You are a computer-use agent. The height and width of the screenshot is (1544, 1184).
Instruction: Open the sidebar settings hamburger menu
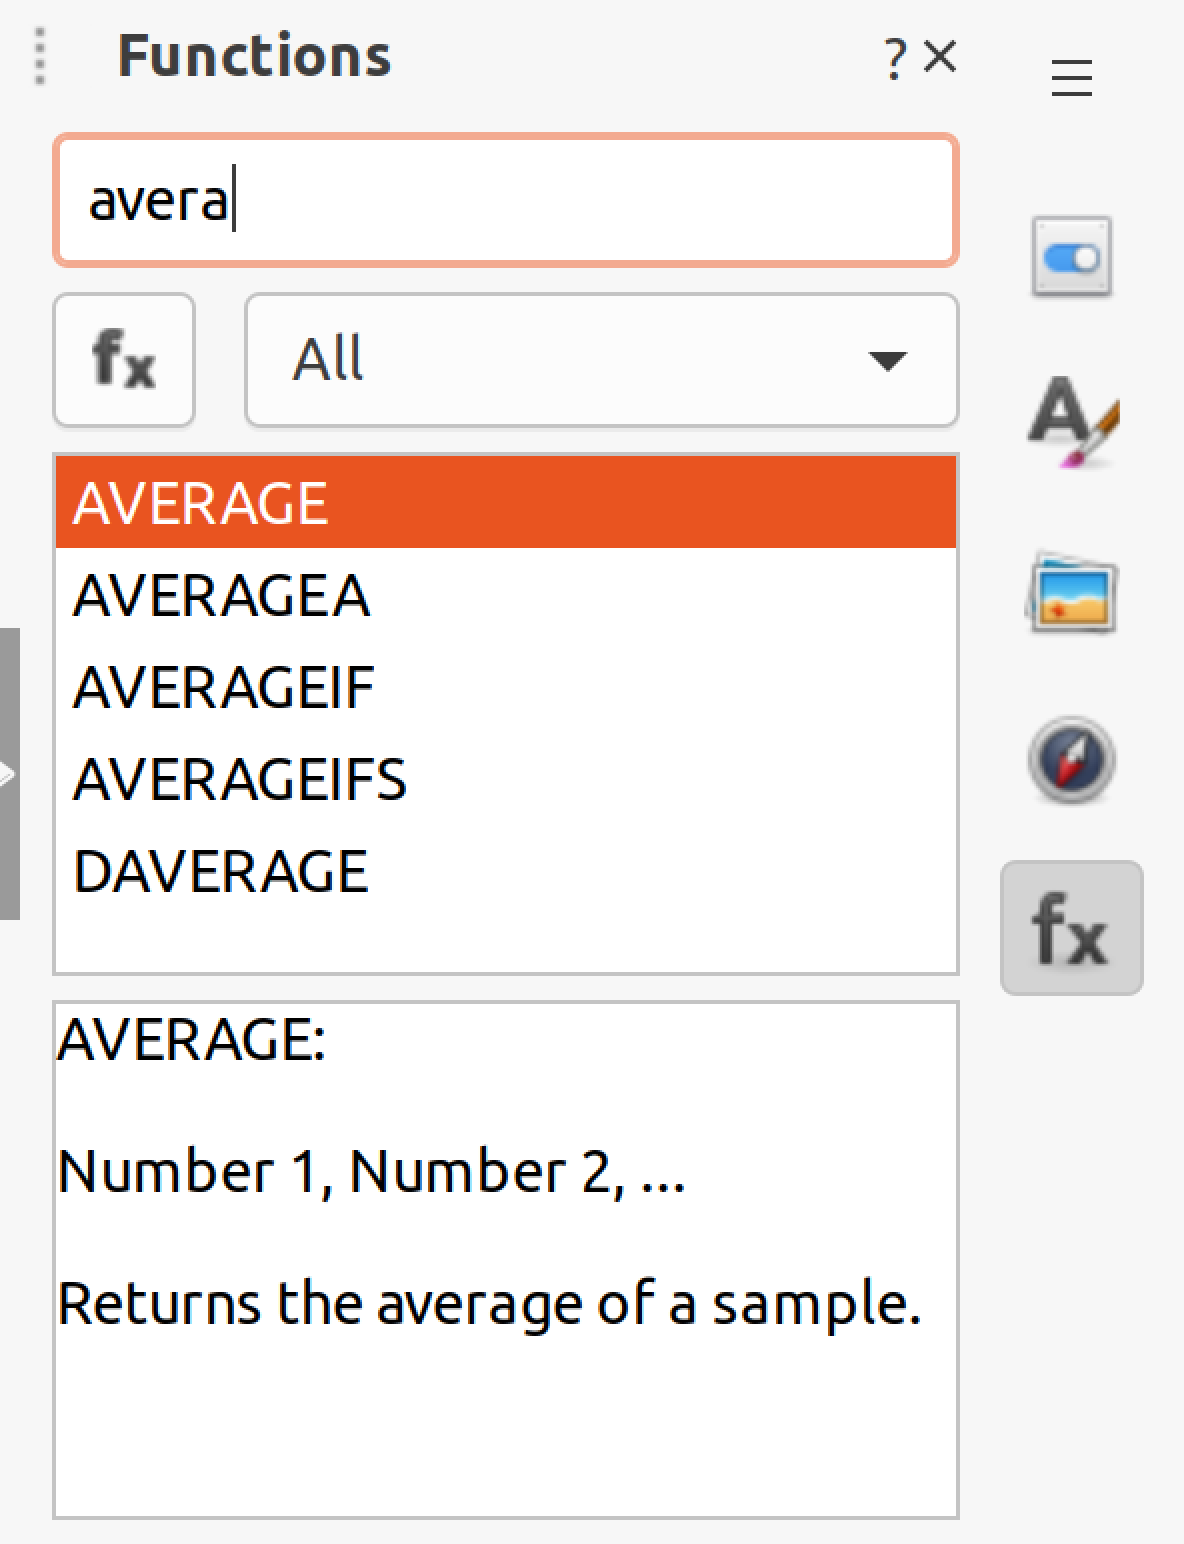point(1071,78)
